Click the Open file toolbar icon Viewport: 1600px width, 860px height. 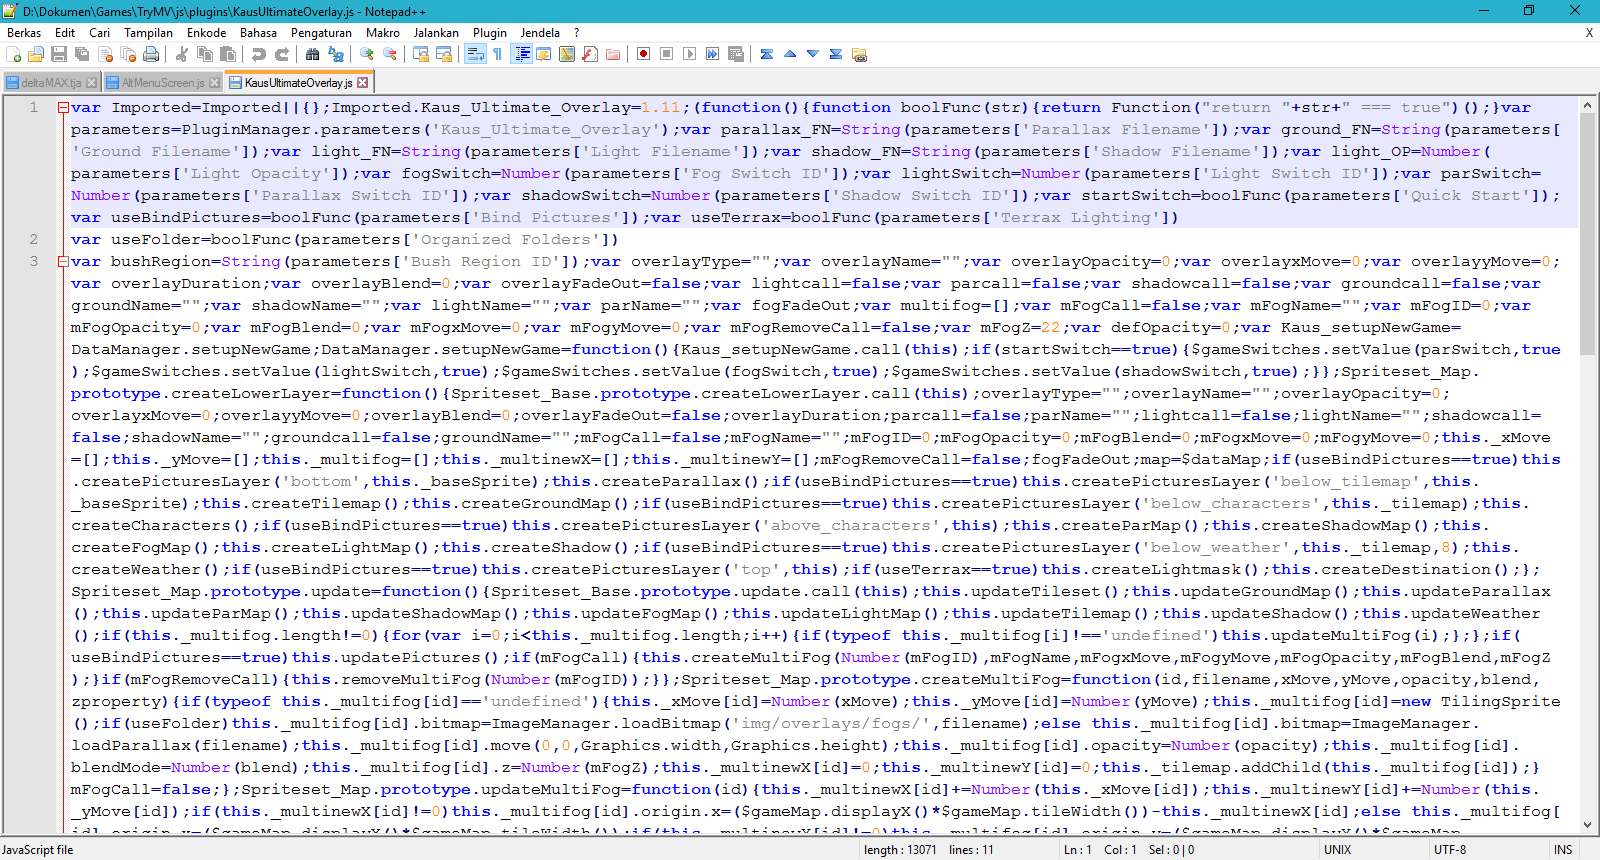pyautogui.click(x=36, y=54)
